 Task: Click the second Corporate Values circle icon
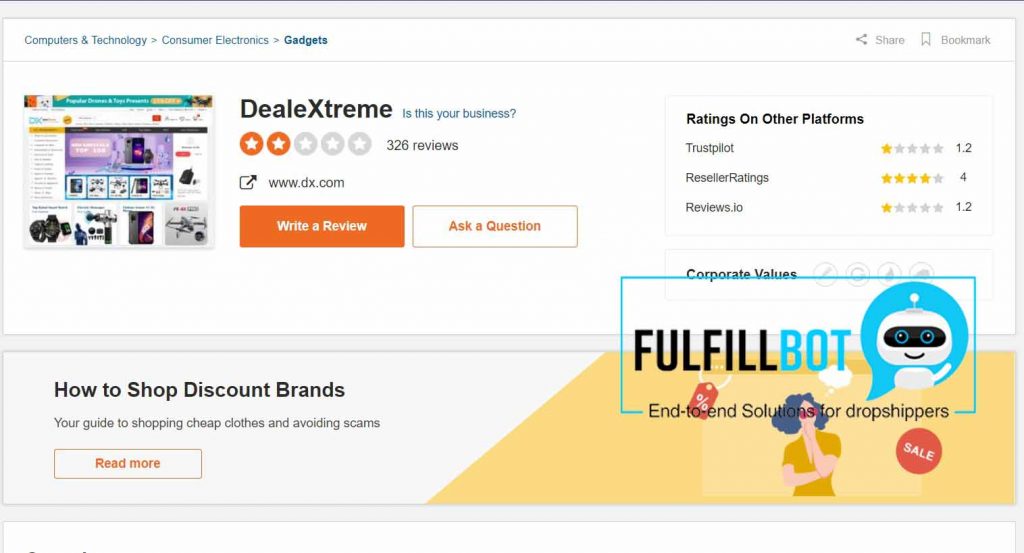[857, 273]
